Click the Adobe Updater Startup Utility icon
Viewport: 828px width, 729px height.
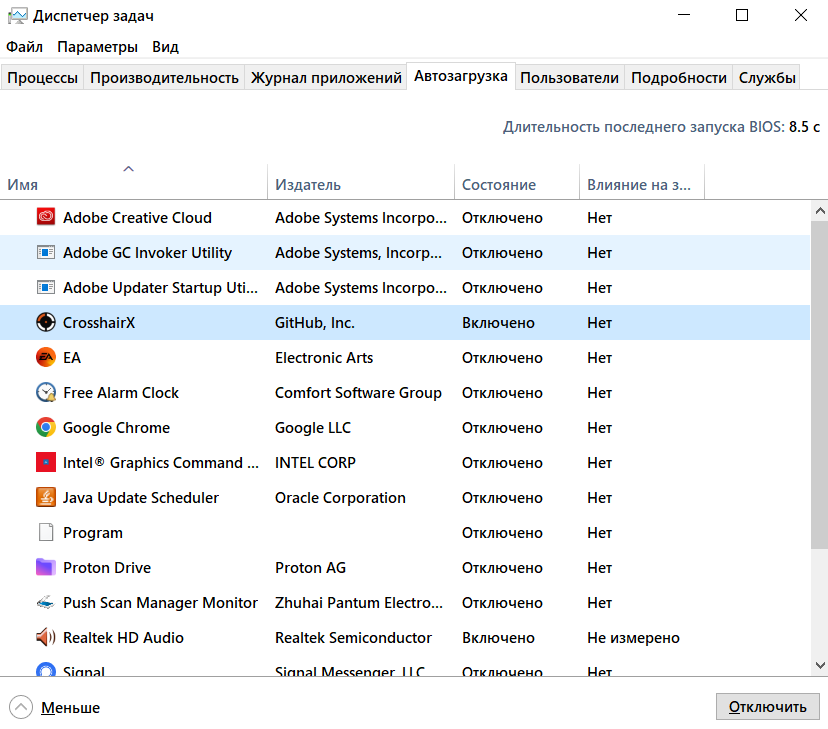pyautogui.click(x=46, y=287)
